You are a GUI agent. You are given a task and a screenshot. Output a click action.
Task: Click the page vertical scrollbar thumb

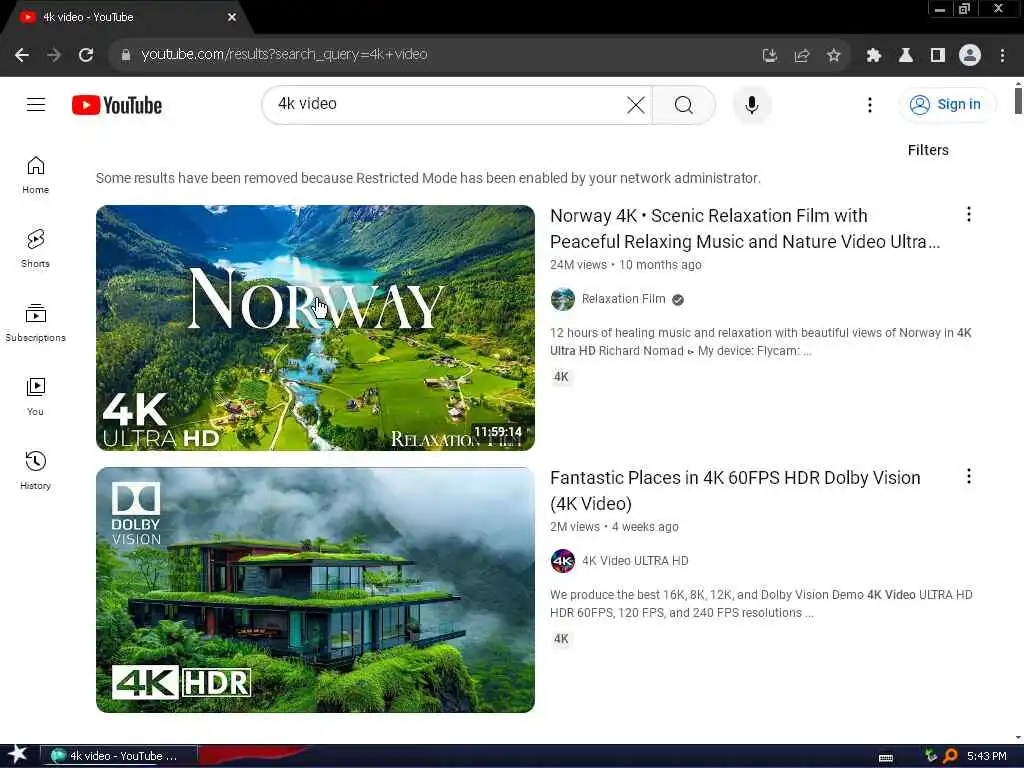[1018, 100]
